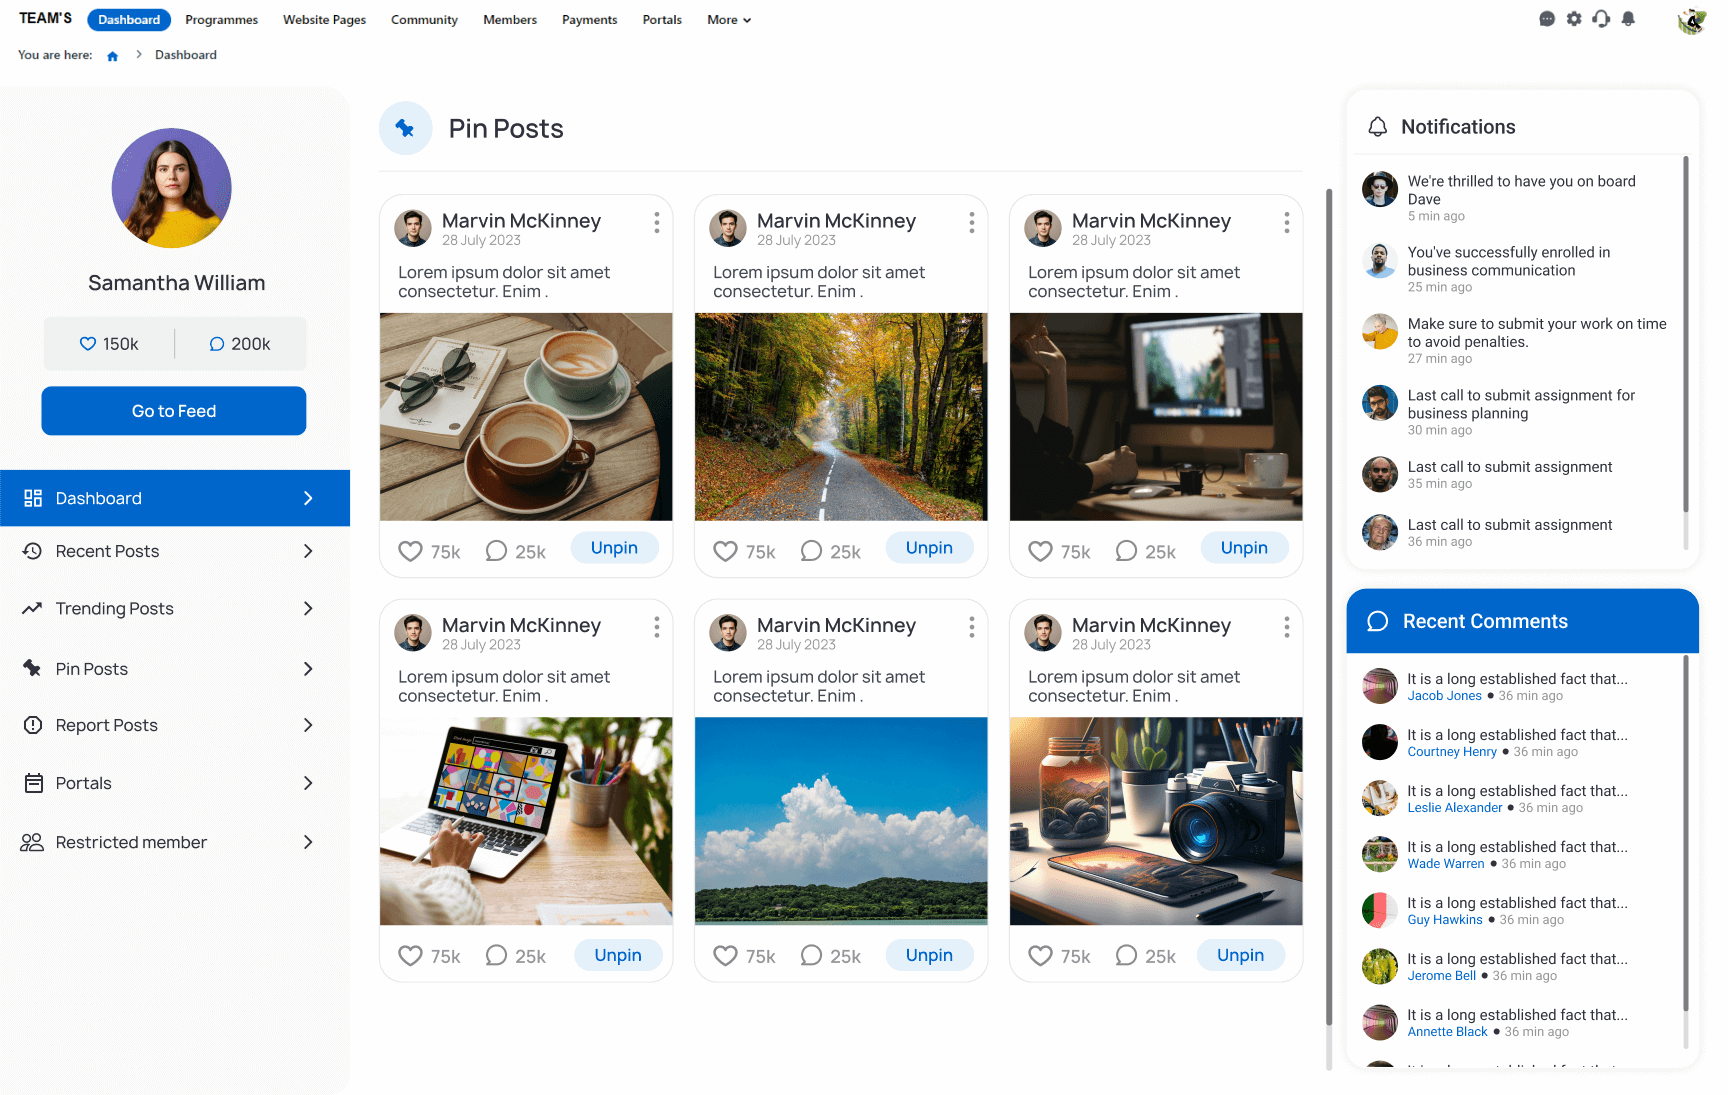Image resolution: width=1728 pixels, height=1095 pixels.
Task: Open the Payments menu item
Action: 589,19
